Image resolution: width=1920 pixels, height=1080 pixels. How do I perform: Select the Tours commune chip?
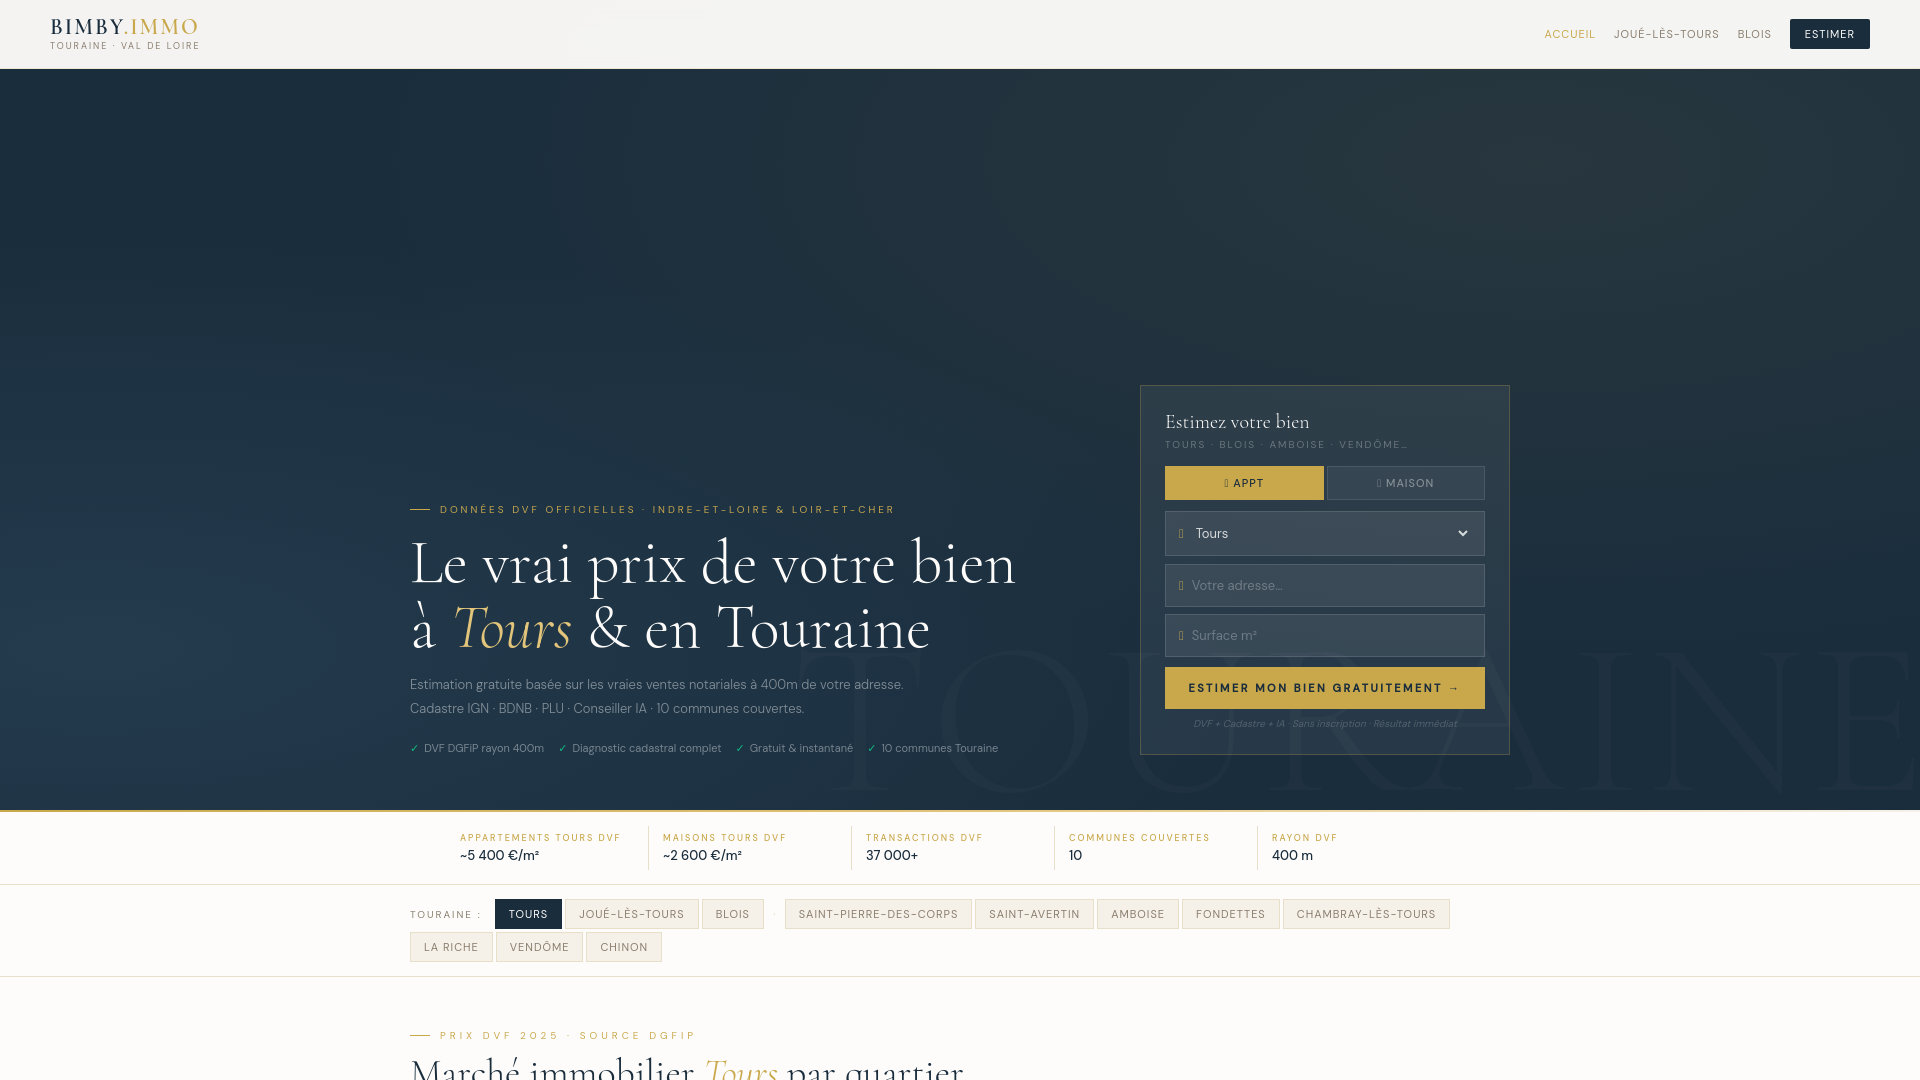point(528,914)
